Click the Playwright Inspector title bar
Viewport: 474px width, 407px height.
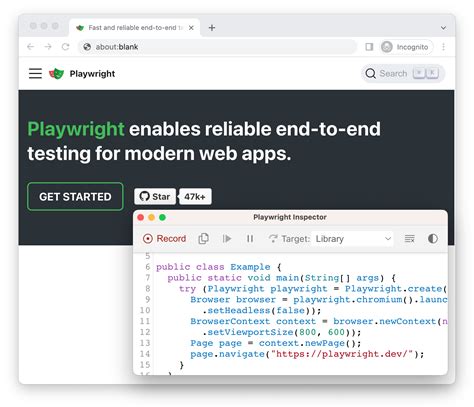coord(290,217)
